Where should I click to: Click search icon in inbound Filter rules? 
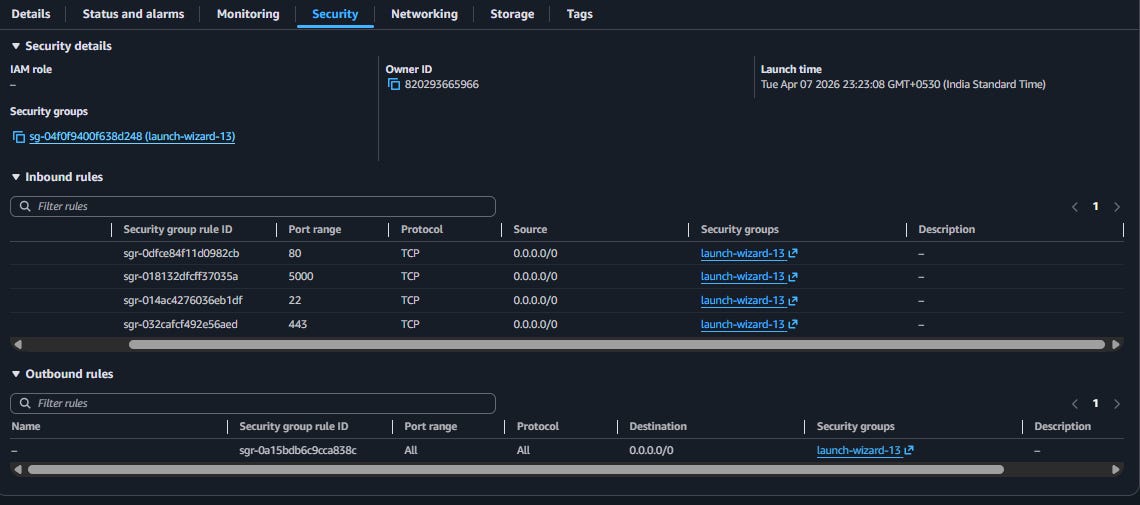click(25, 206)
